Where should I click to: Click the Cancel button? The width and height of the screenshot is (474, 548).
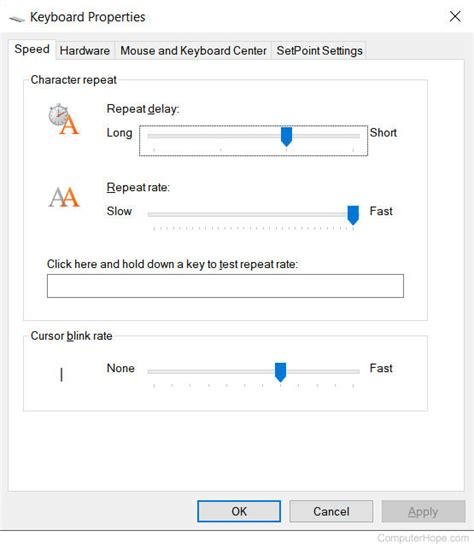pyautogui.click(x=331, y=511)
